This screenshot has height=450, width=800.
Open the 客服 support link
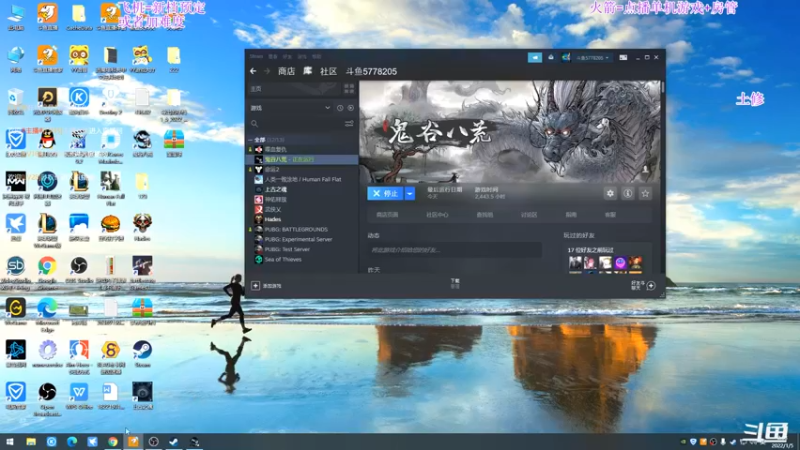coord(610,215)
